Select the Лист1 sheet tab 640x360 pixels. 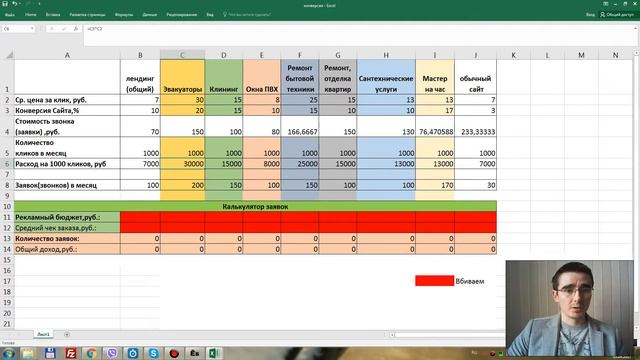click(43, 334)
